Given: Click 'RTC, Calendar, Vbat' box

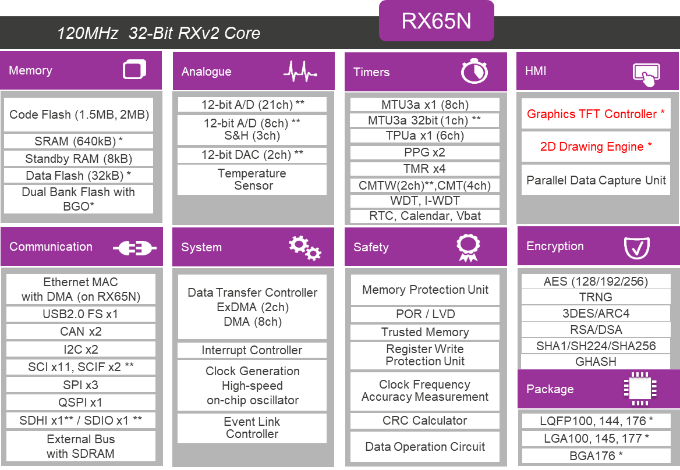Looking at the screenshot, I should pyautogui.click(x=425, y=216).
